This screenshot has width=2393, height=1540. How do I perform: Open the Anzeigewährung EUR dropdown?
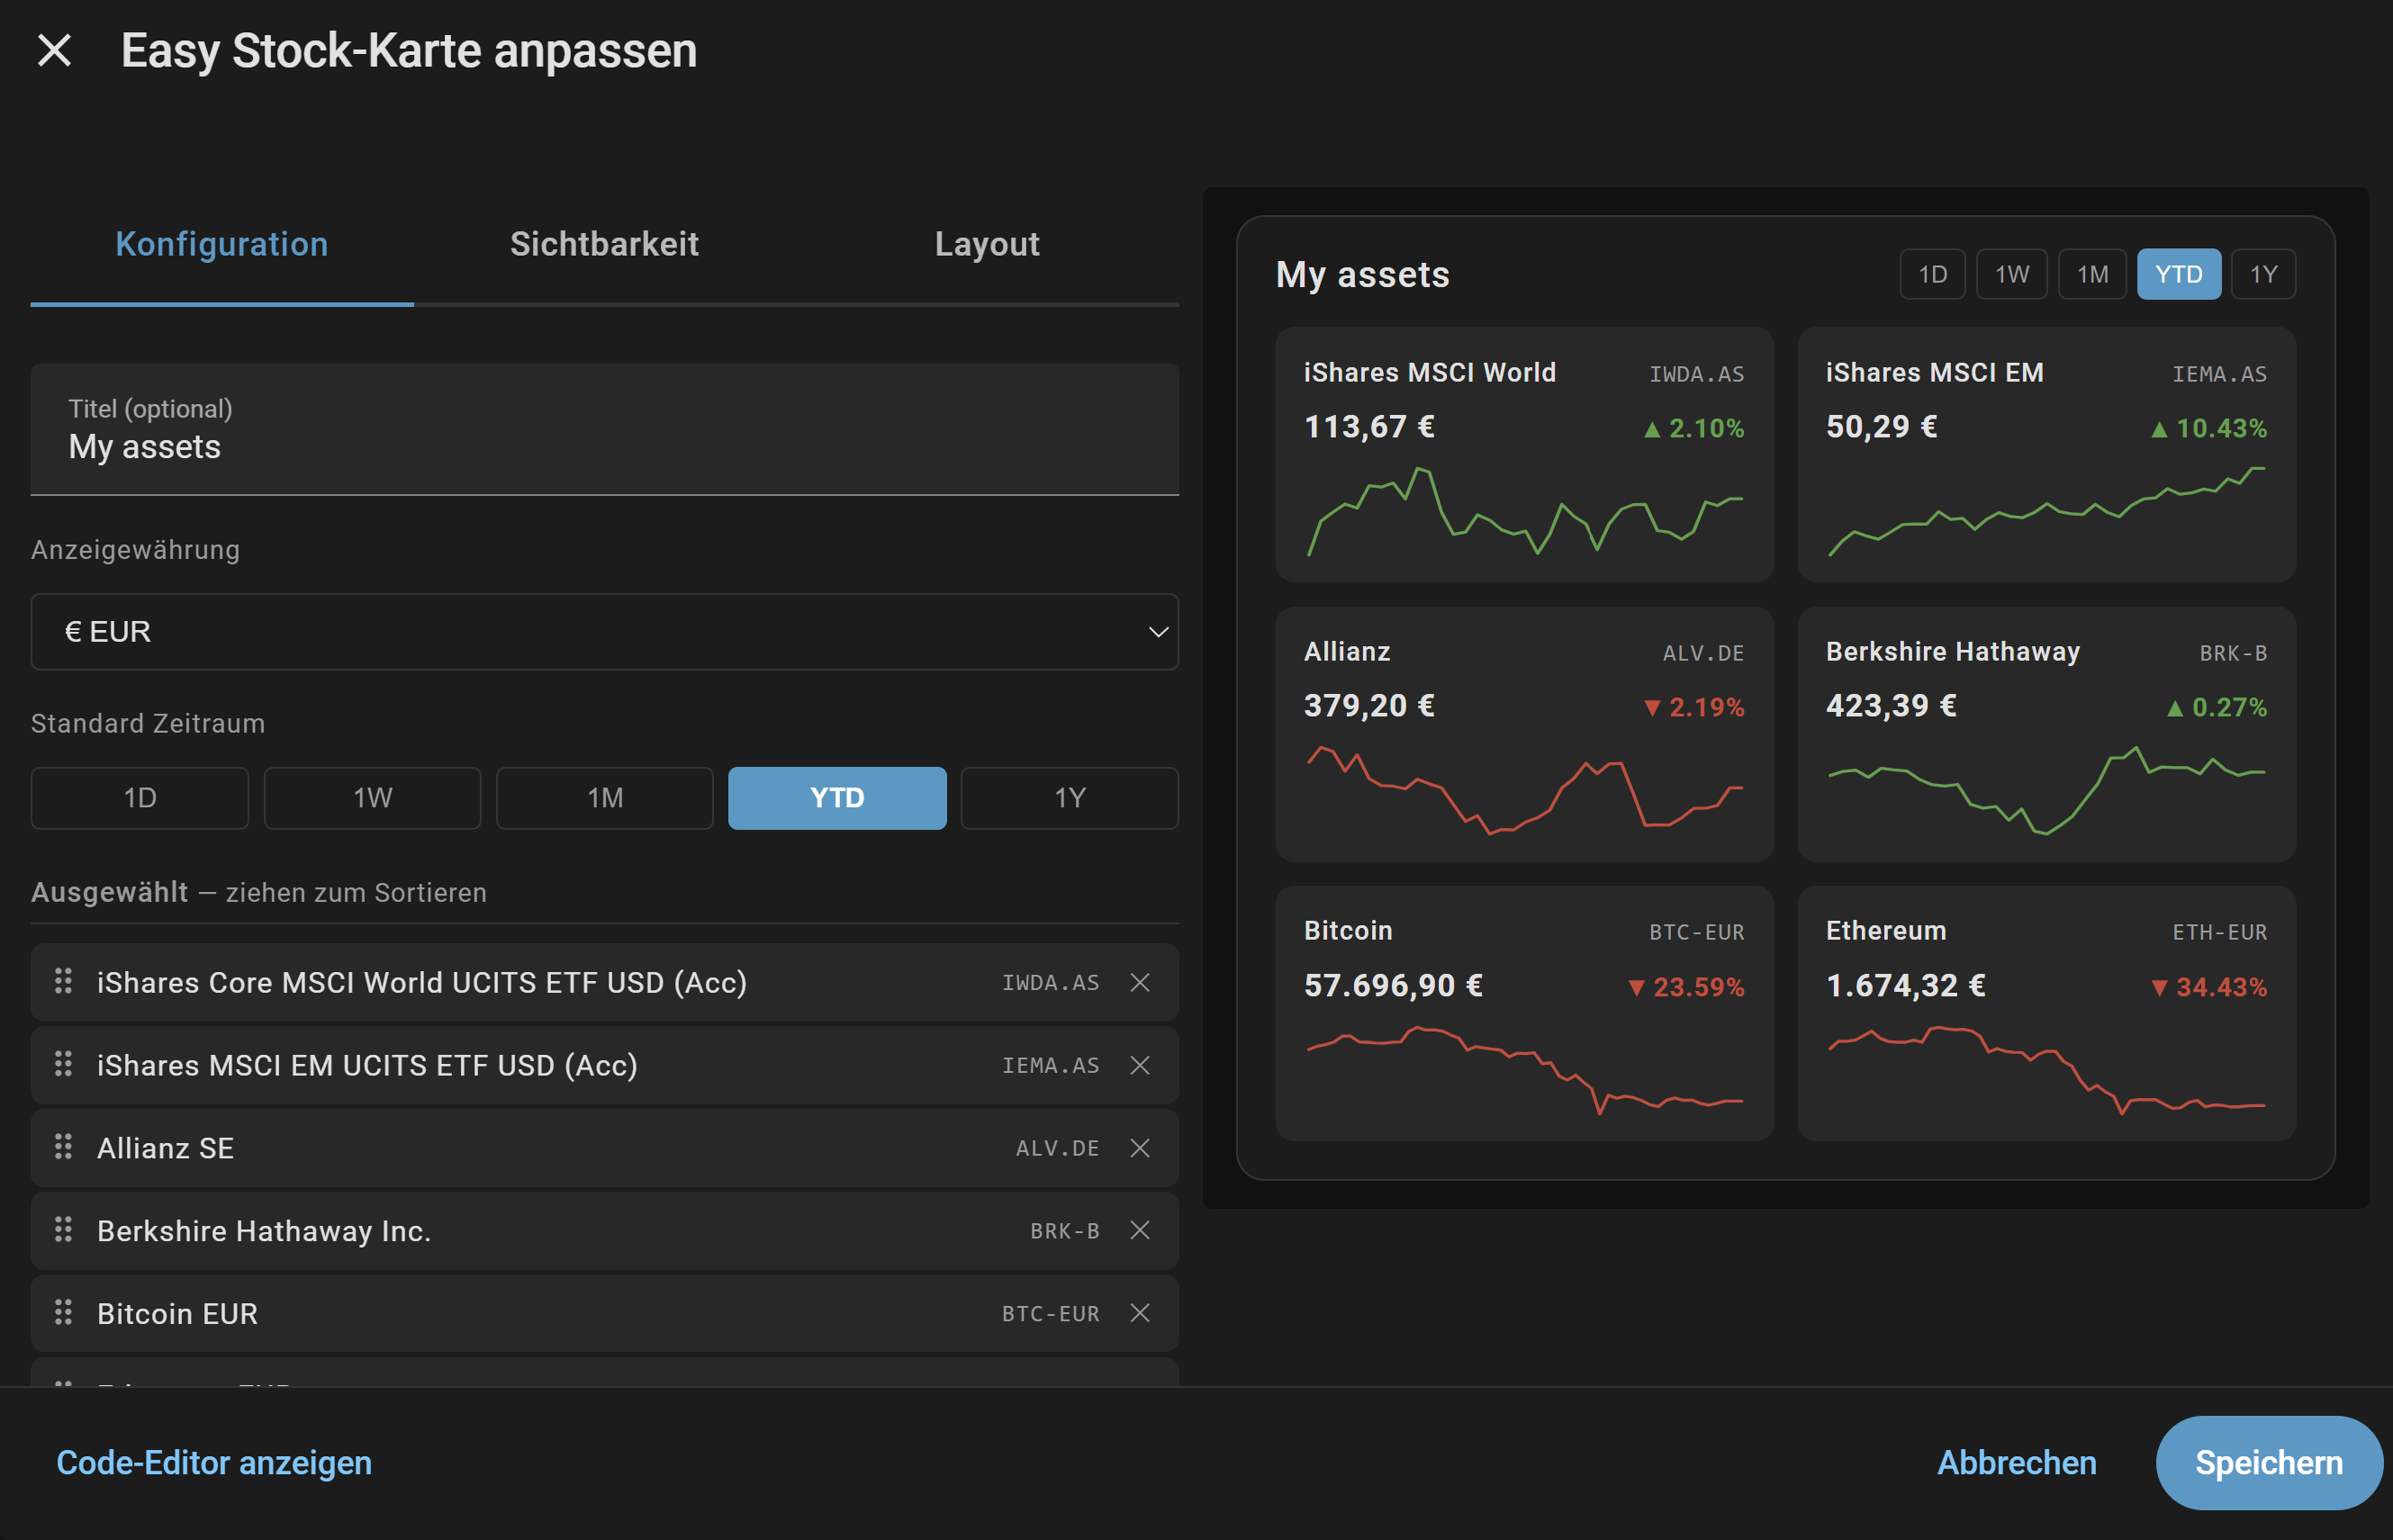tap(604, 632)
